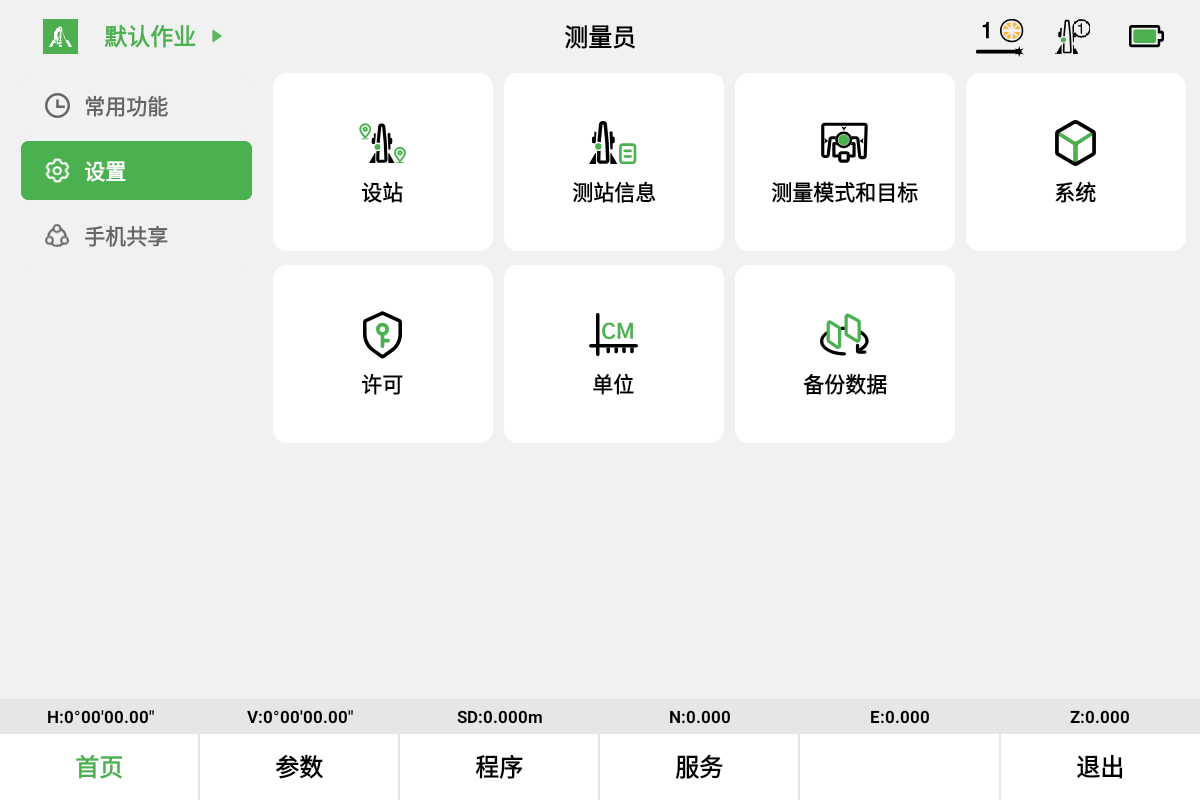Viewport: 1200px width, 800px height.
Task: Click the SD:0.000m distance value
Action: [x=500, y=717]
